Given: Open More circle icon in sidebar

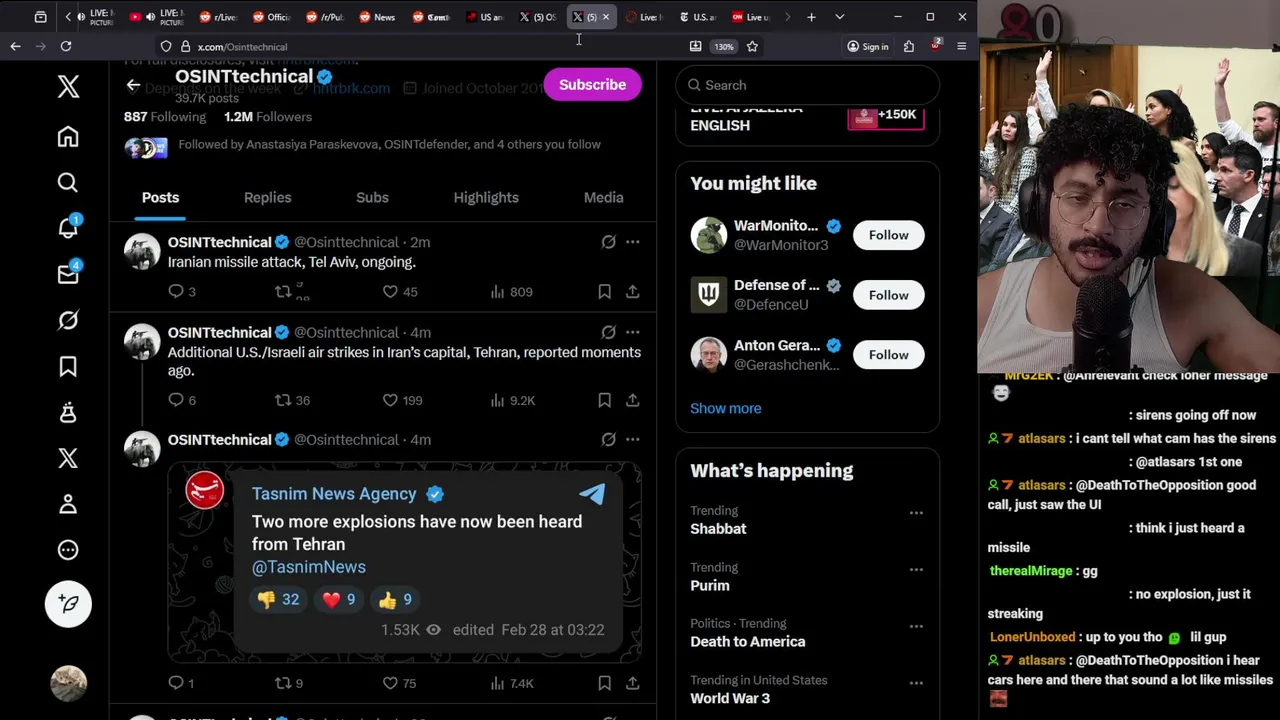Looking at the screenshot, I should tap(68, 550).
